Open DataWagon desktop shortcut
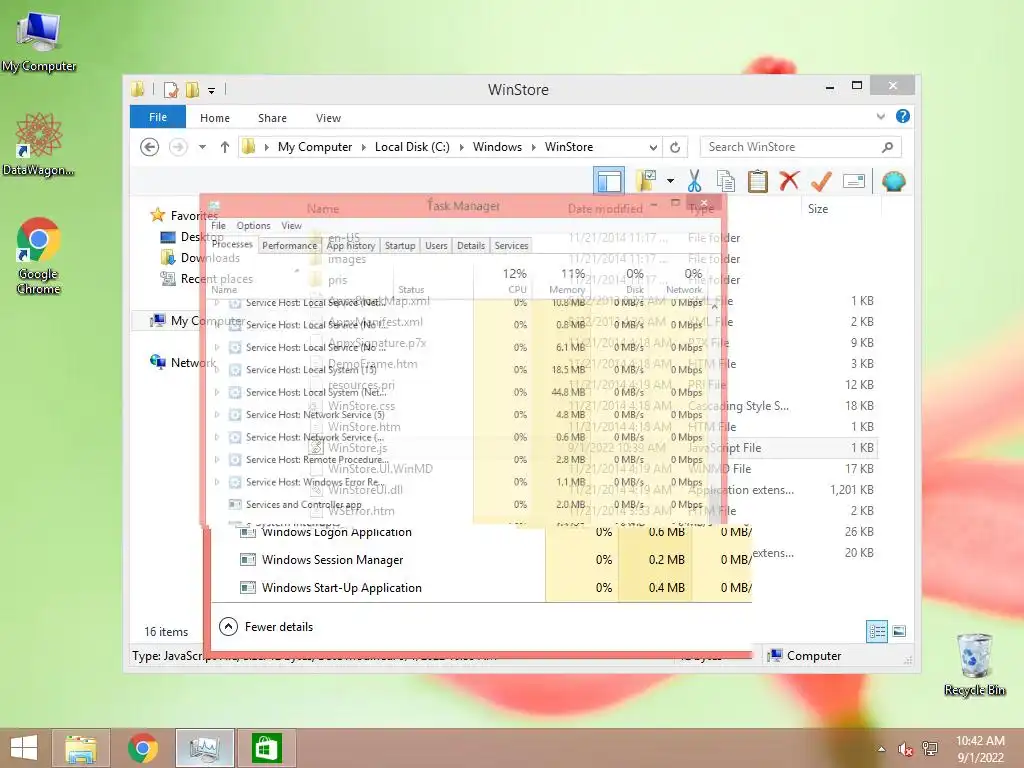This screenshot has width=1024, height=768. [x=39, y=145]
